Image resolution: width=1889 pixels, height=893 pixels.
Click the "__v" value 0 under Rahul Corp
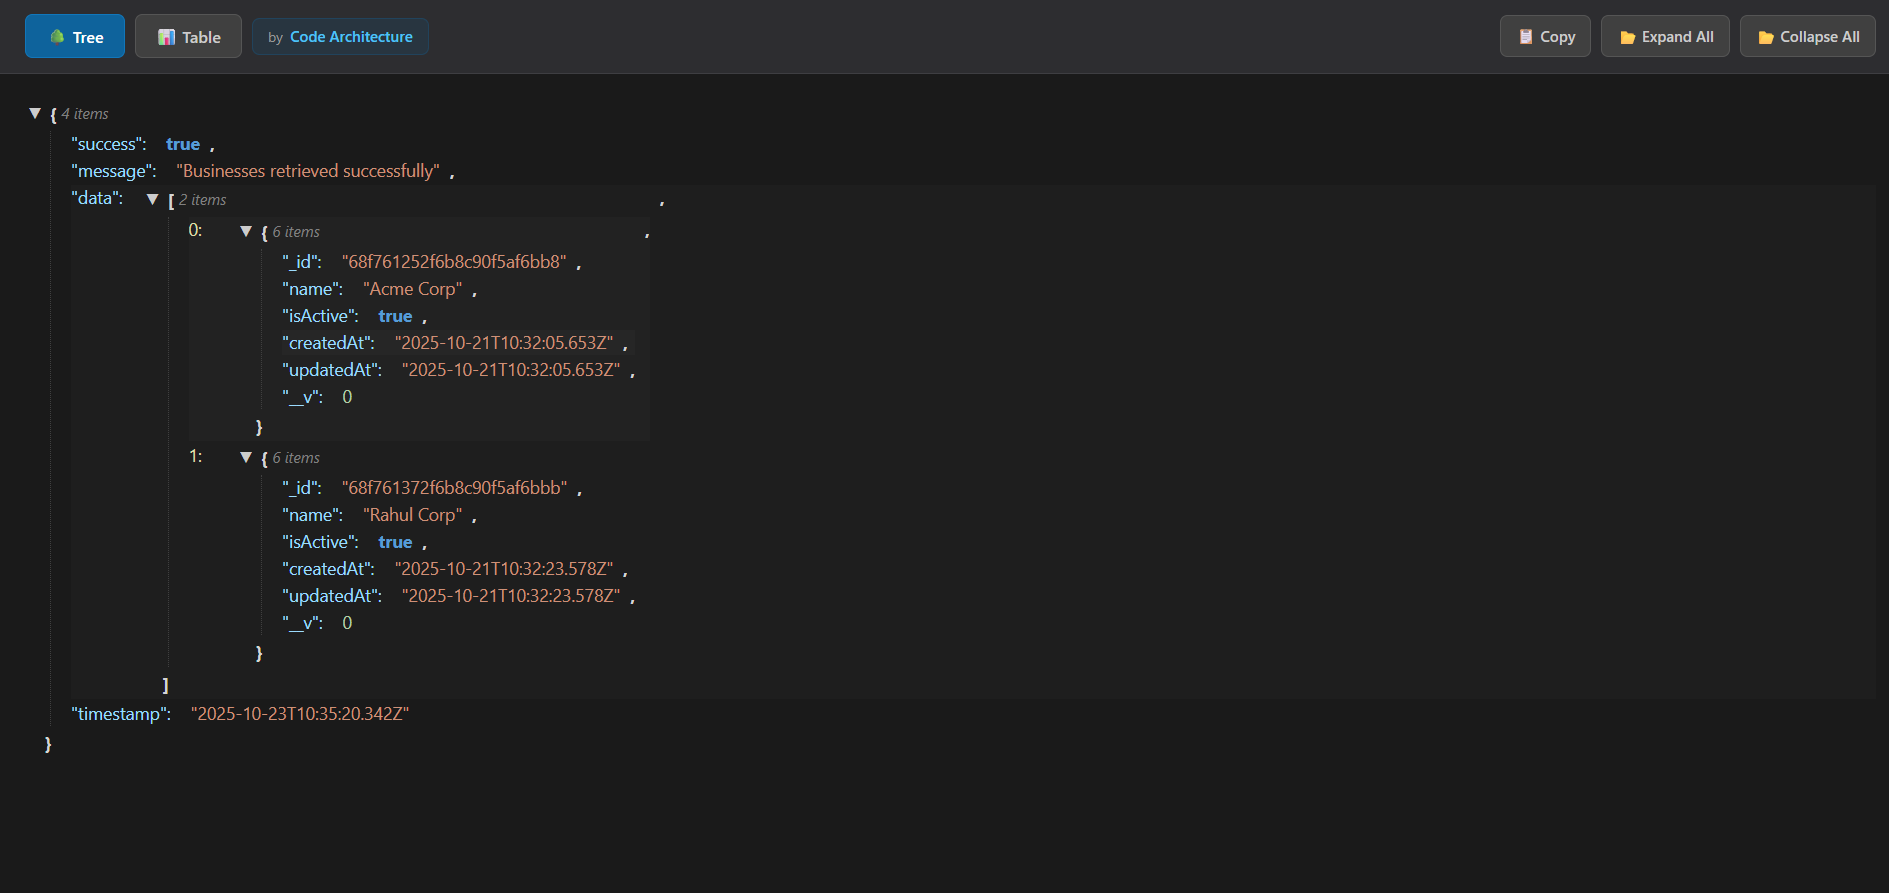[x=347, y=622]
